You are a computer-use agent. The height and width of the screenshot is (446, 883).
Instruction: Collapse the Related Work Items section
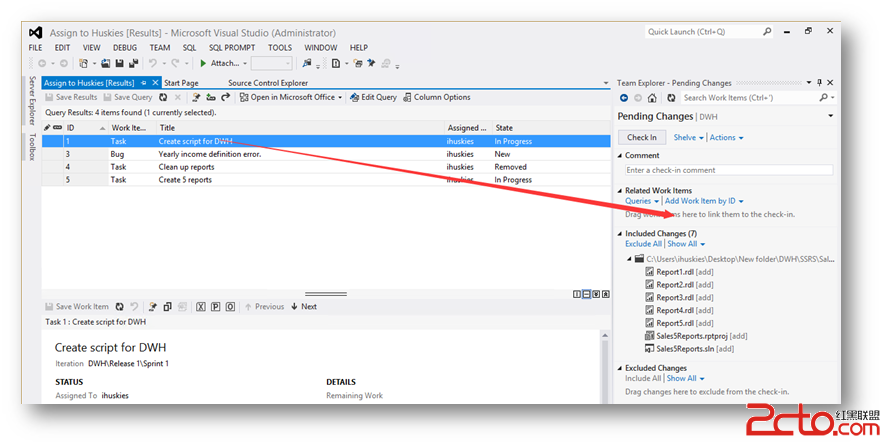620,191
